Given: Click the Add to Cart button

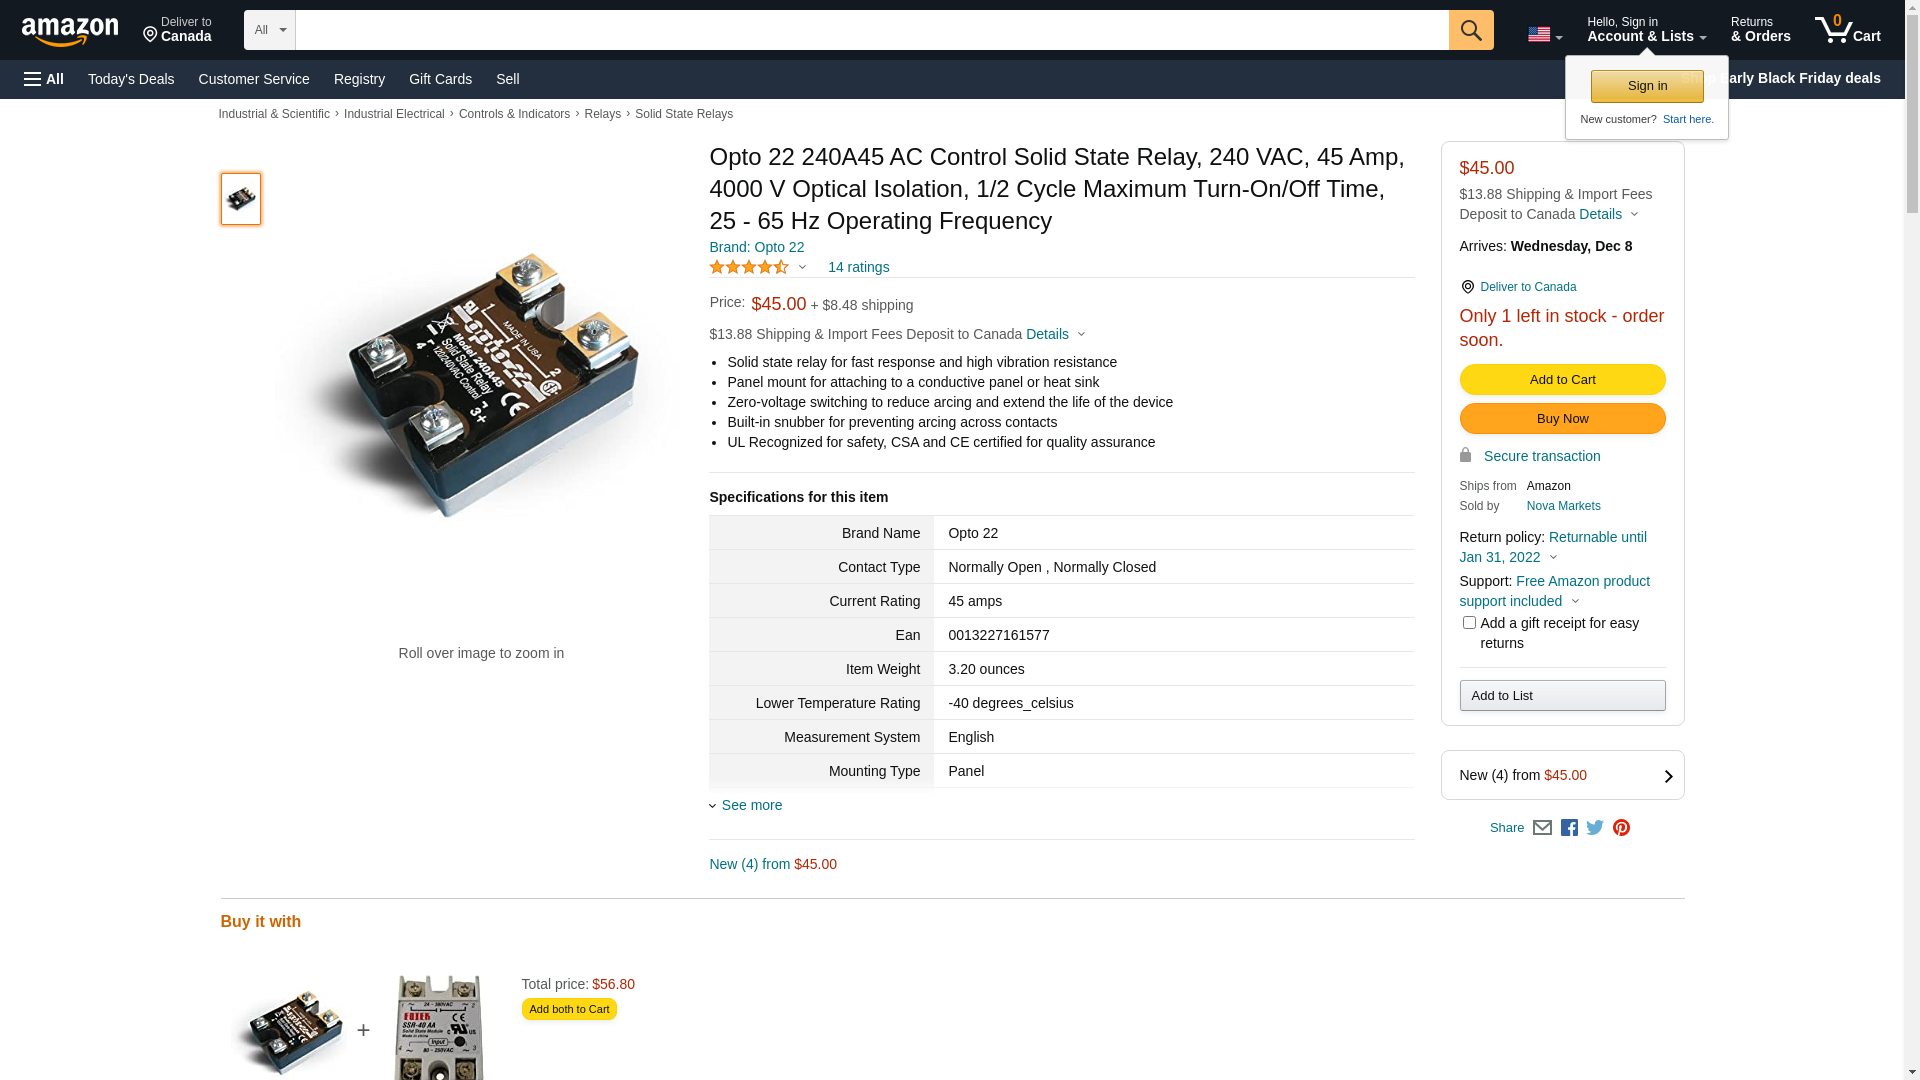Looking at the screenshot, I should [x=1562, y=380].
